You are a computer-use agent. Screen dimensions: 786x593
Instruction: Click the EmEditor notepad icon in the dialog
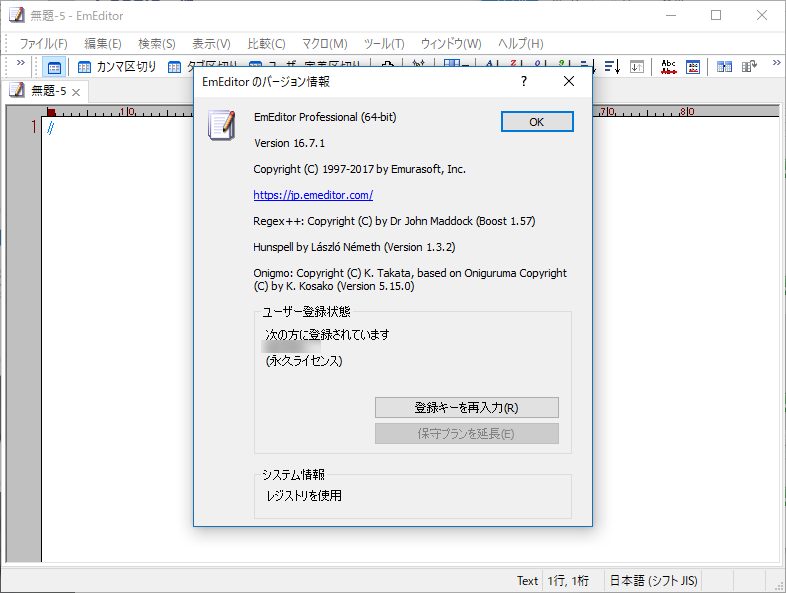pyautogui.click(x=222, y=125)
